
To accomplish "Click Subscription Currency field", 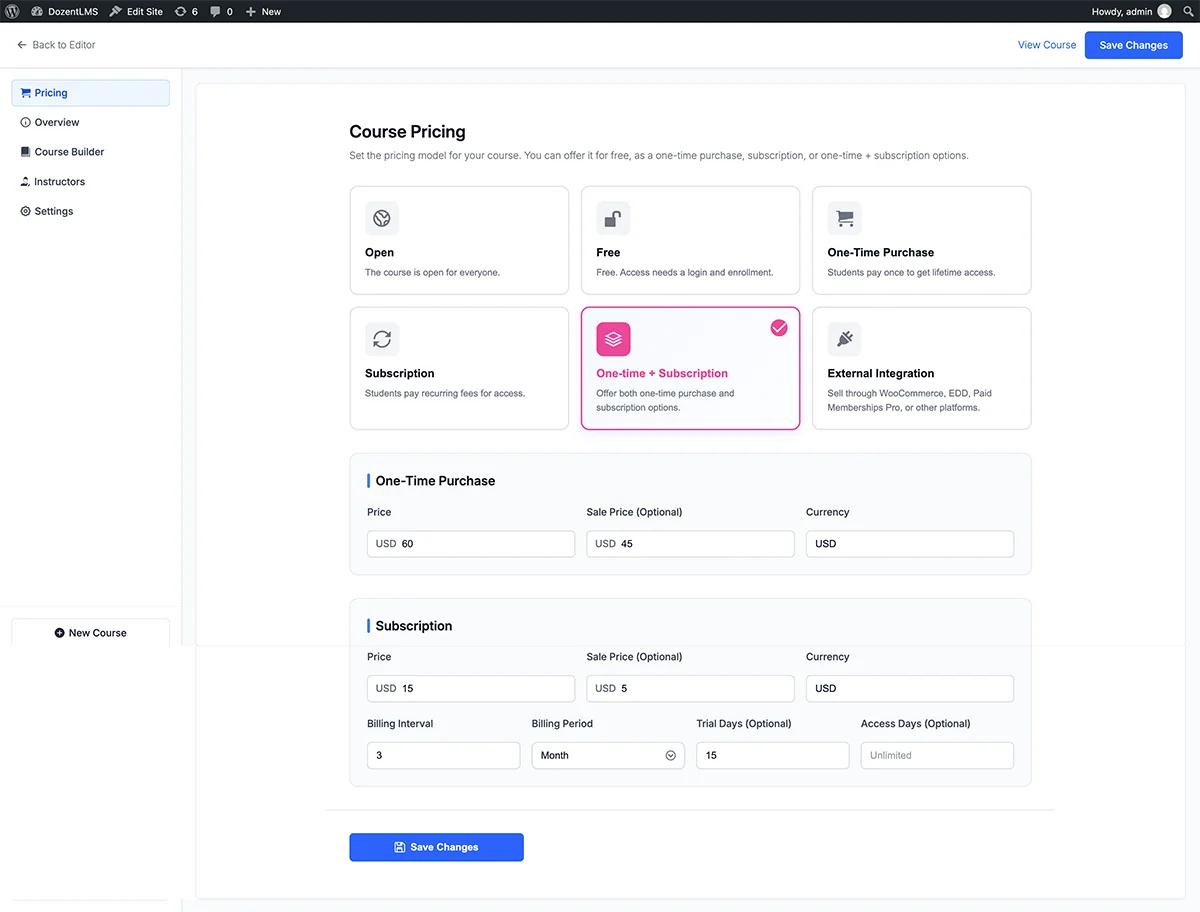I will [x=910, y=689].
